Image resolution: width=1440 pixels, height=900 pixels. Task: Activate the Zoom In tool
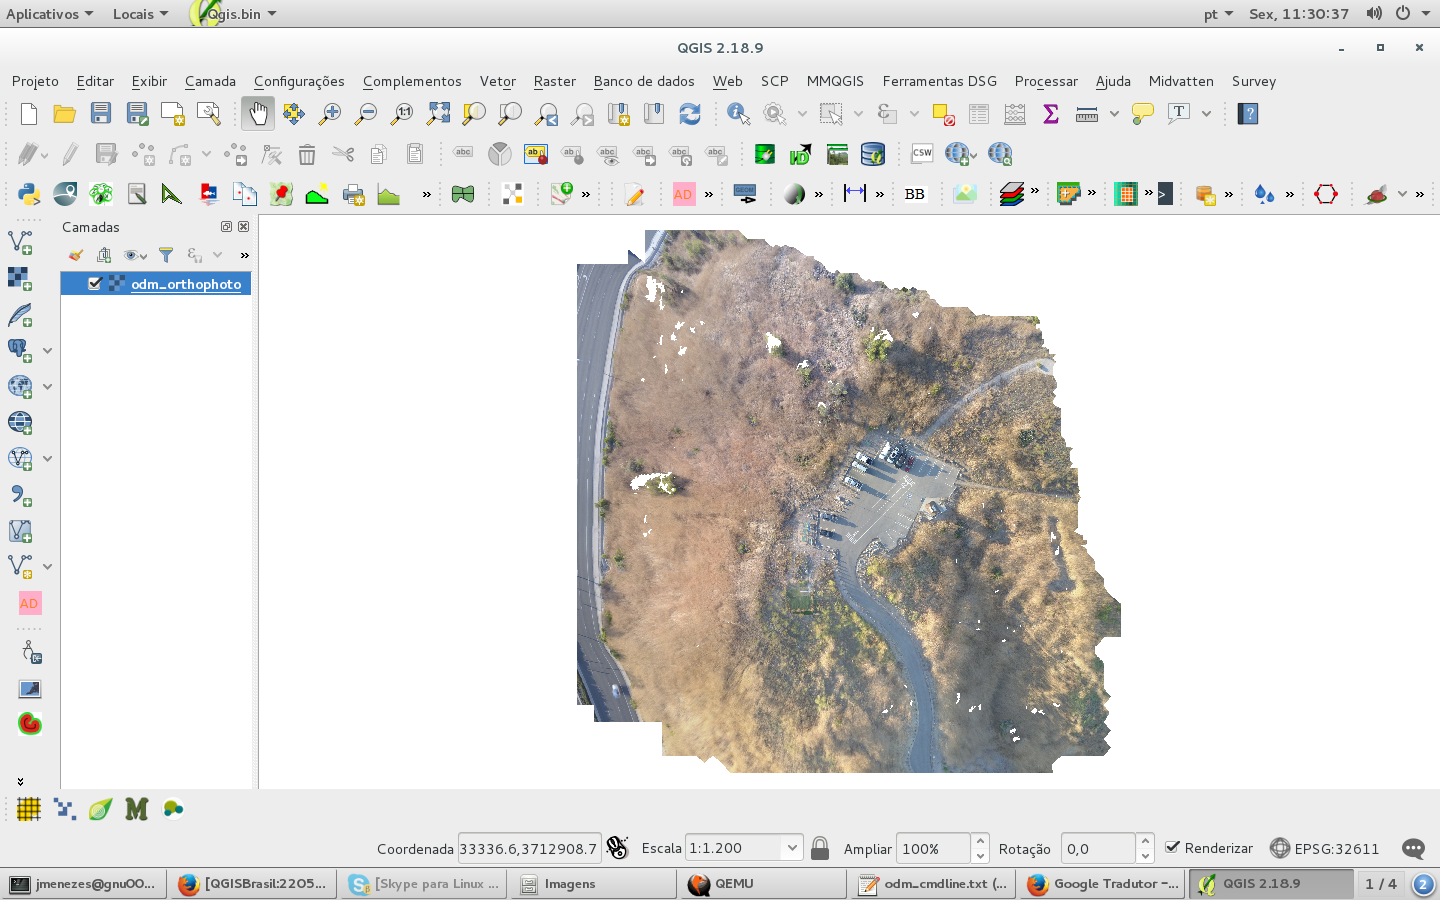pos(329,113)
